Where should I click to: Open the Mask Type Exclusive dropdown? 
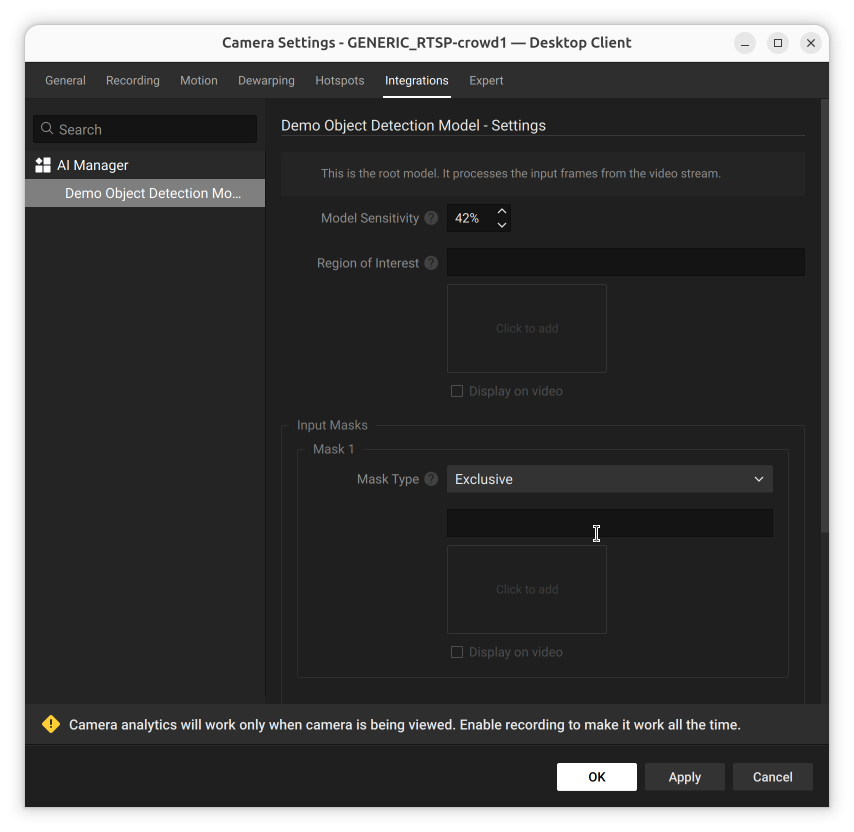[x=609, y=479]
